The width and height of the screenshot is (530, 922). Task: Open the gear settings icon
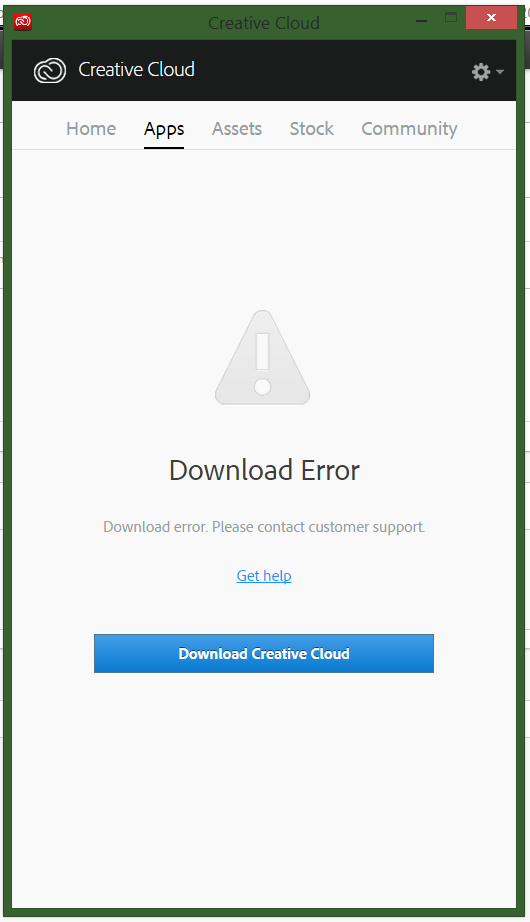[481, 72]
